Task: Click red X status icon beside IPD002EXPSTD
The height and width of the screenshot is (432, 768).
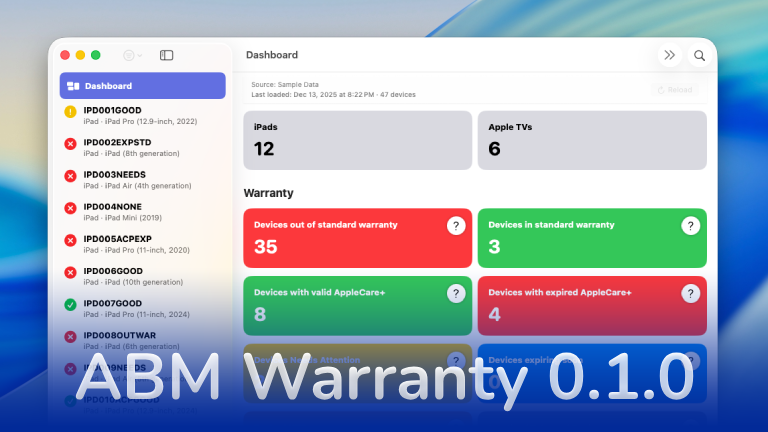Action: (70, 144)
